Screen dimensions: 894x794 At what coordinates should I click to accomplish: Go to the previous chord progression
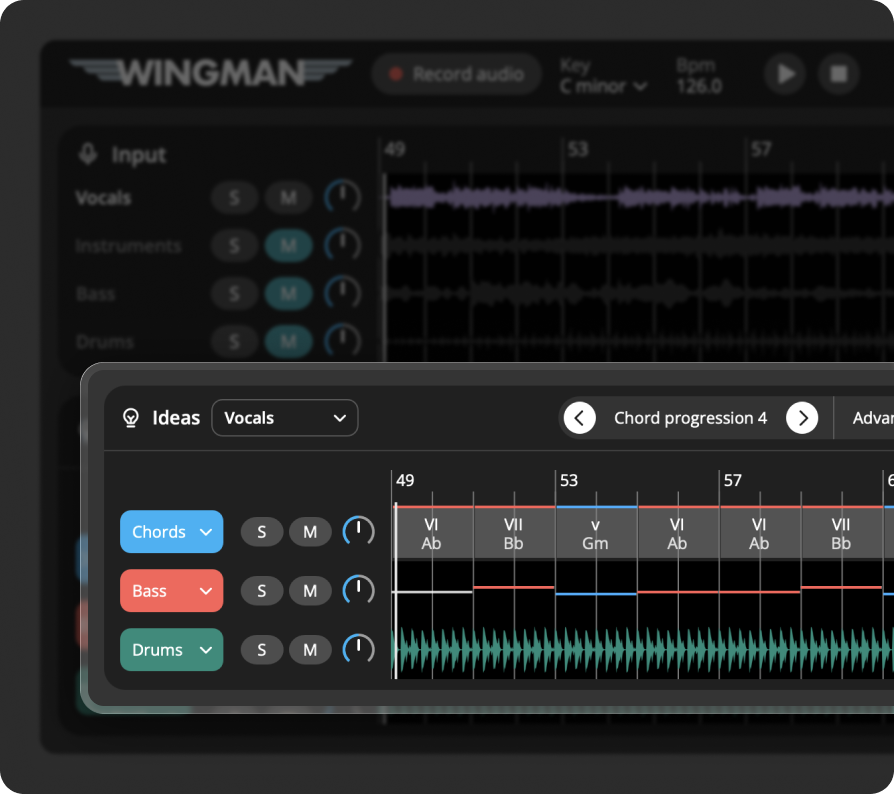click(x=580, y=418)
